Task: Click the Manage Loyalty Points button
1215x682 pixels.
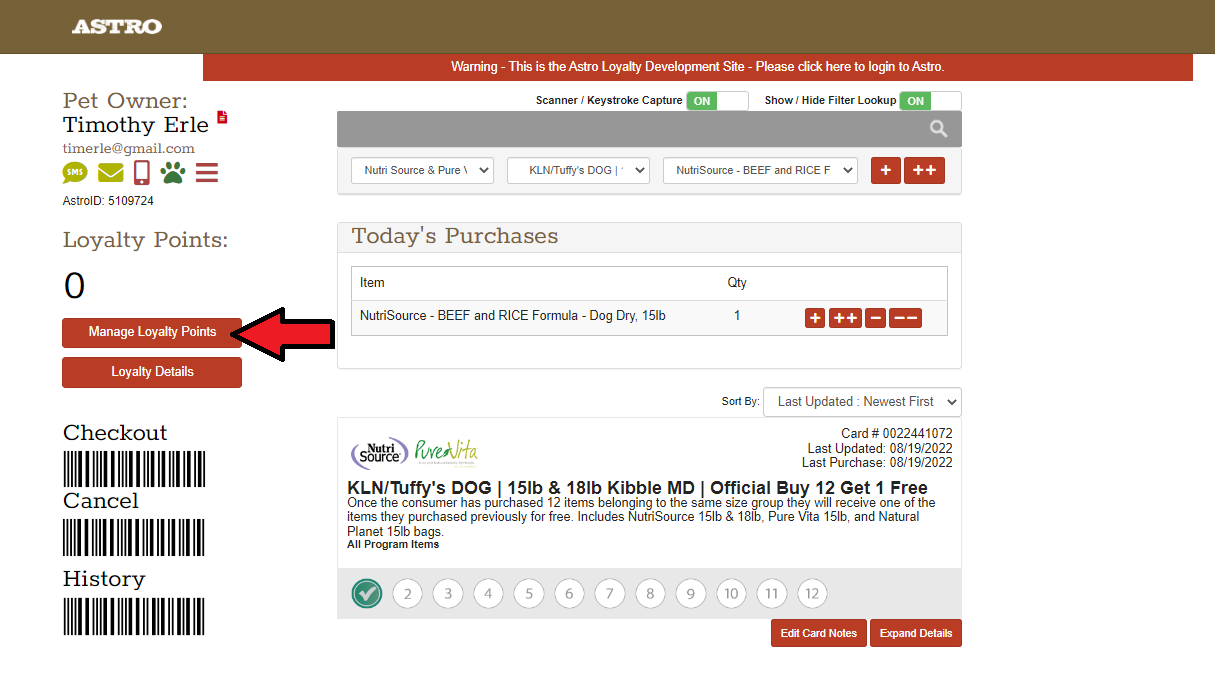Action: click(152, 332)
